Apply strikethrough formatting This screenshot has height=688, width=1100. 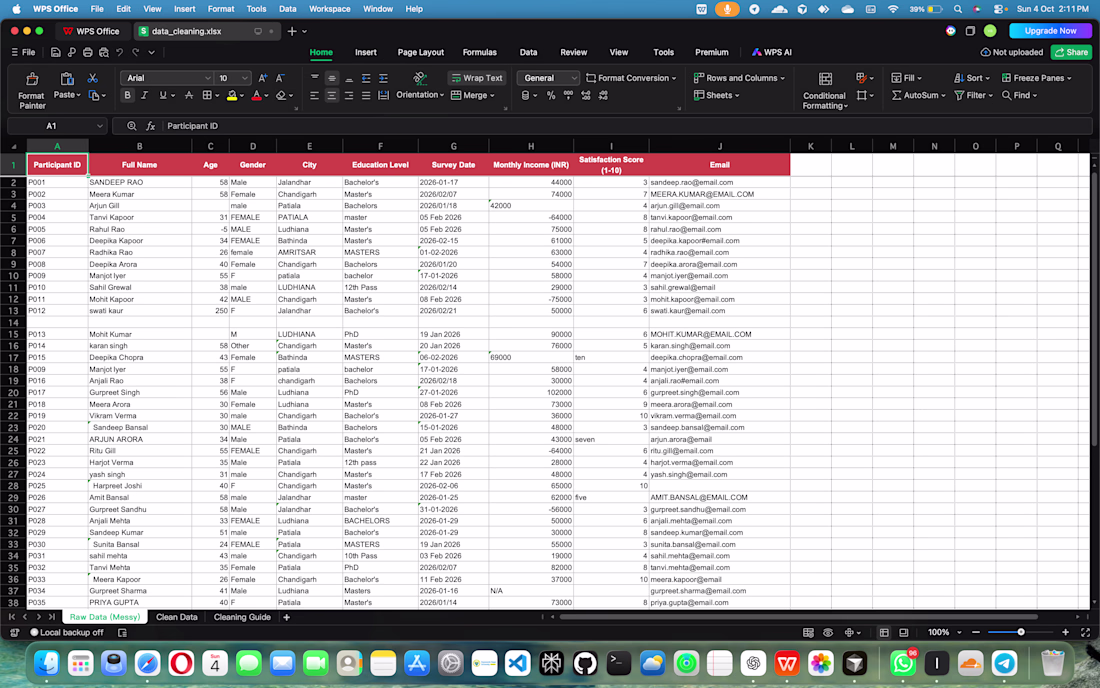[x=189, y=95]
